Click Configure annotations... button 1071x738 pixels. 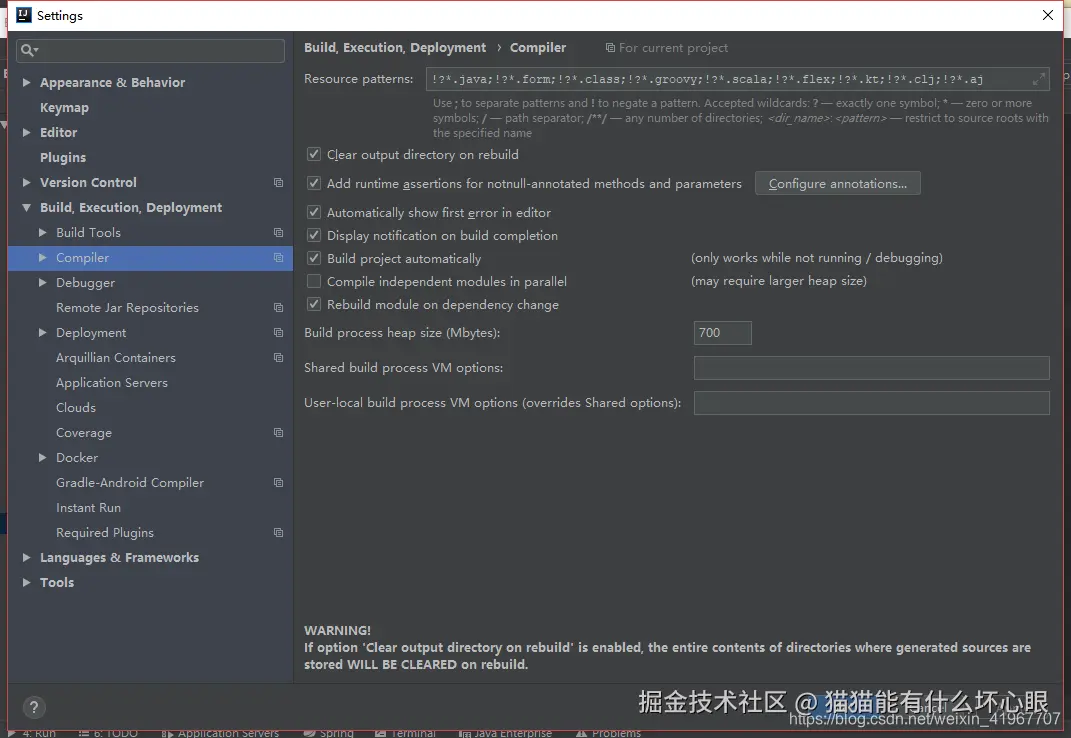tap(837, 183)
